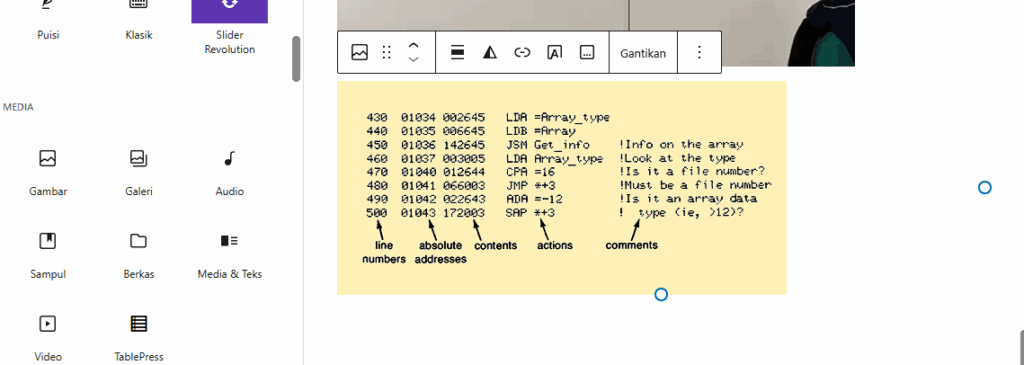1024x365 pixels.
Task: Open the align options dropdown
Action: click(457, 53)
